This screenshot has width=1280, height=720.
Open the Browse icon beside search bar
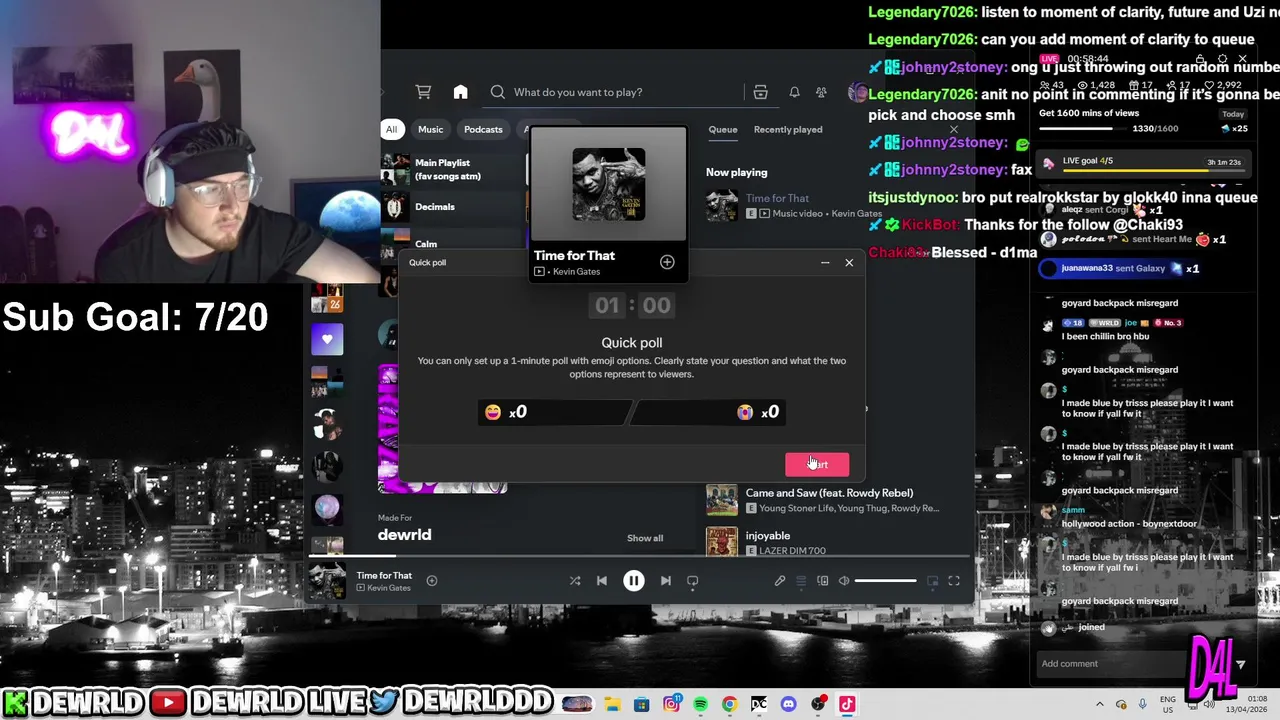pos(760,92)
